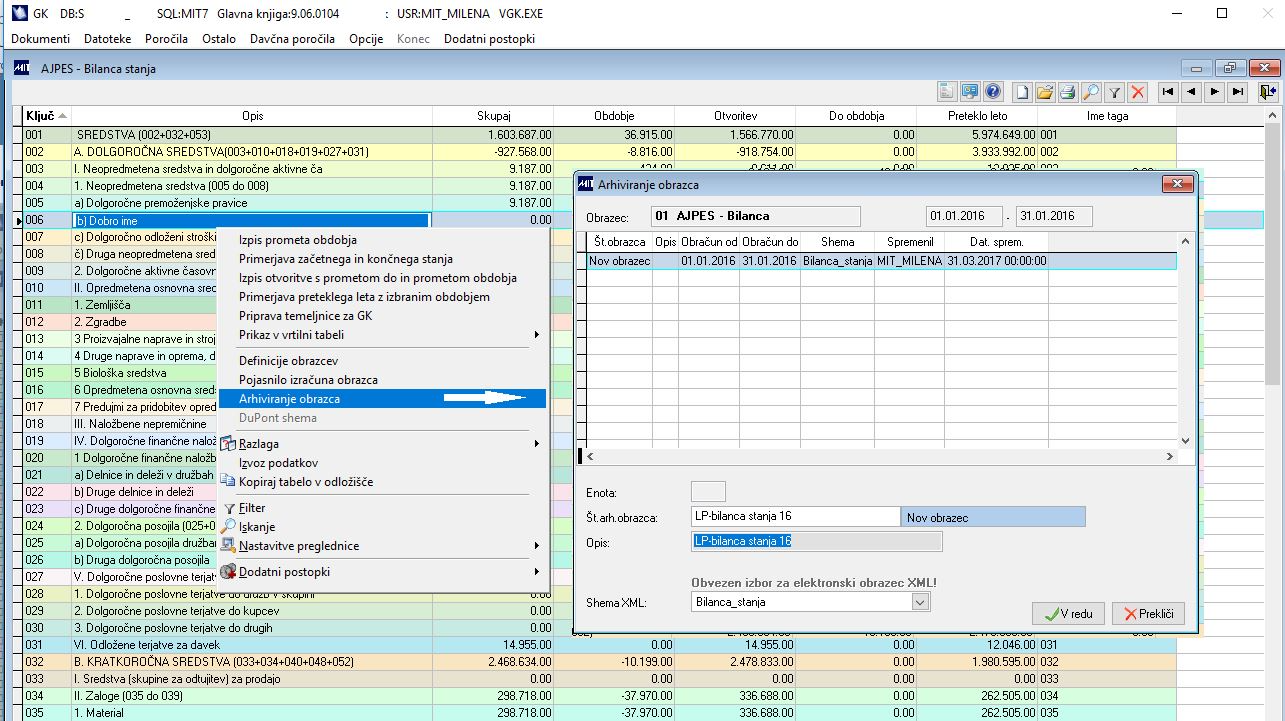This screenshot has height=721, width=1285.
Task: Click the exit door icon
Action: pyautogui.click(x=1268, y=92)
